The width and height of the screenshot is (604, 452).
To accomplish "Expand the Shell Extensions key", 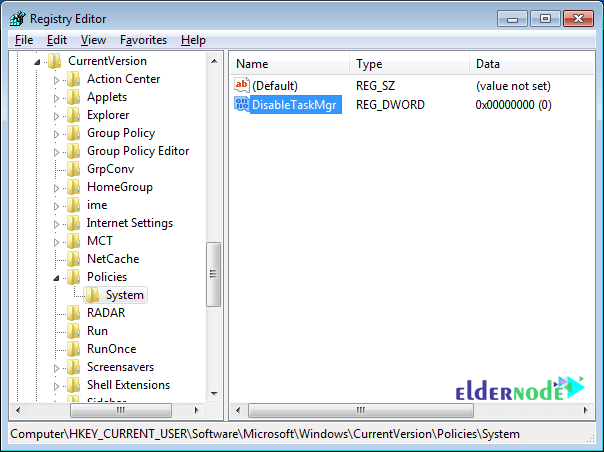I will tap(56, 385).
